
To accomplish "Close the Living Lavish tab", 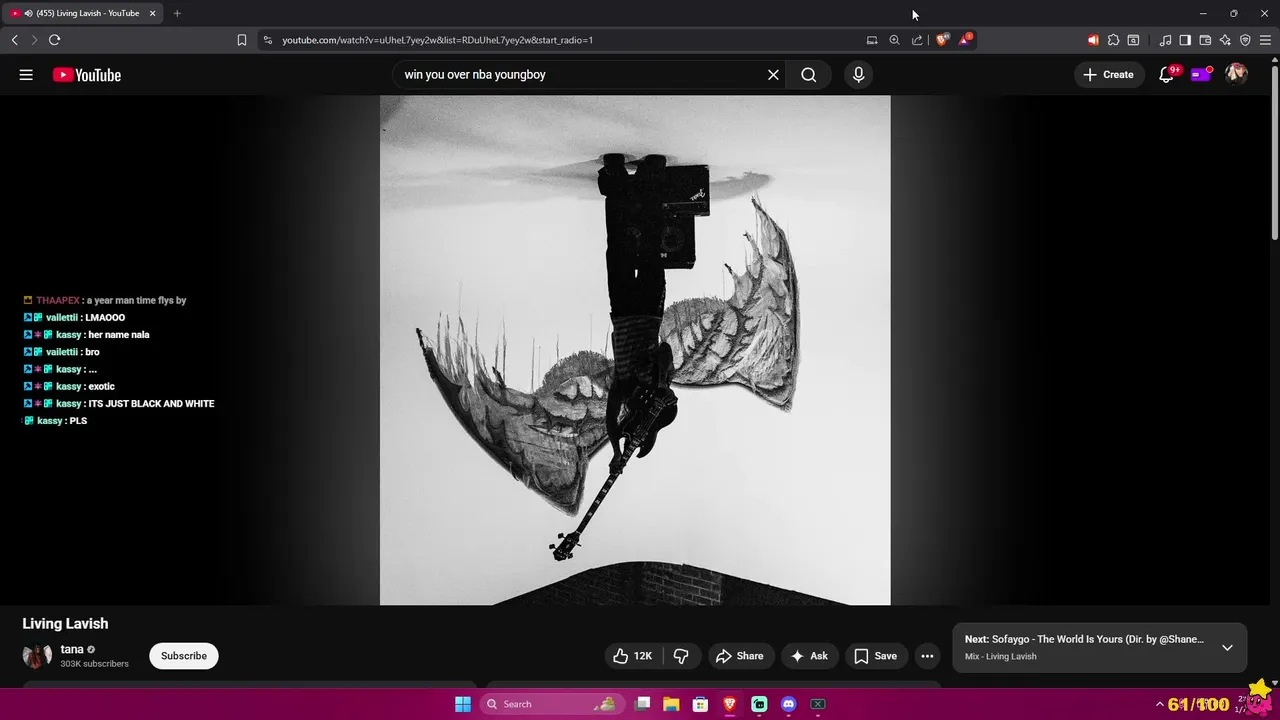I will (152, 13).
